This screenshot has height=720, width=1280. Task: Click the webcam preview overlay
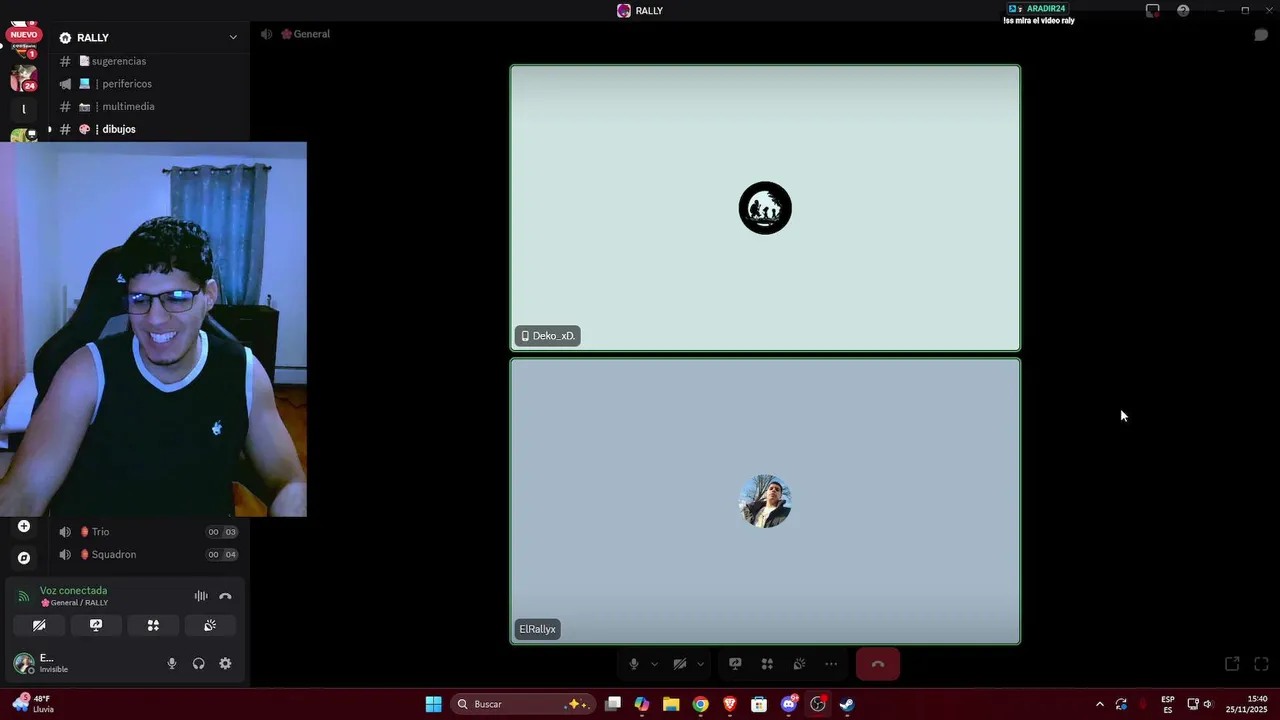153,329
